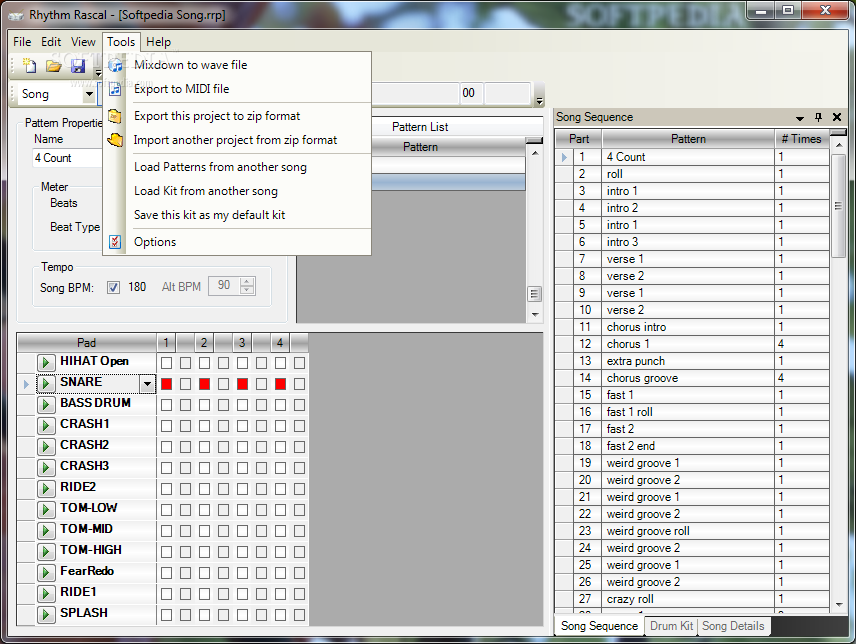This screenshot has height=644, width=856.
Task: Open the File menu
Action: [22, 42]
